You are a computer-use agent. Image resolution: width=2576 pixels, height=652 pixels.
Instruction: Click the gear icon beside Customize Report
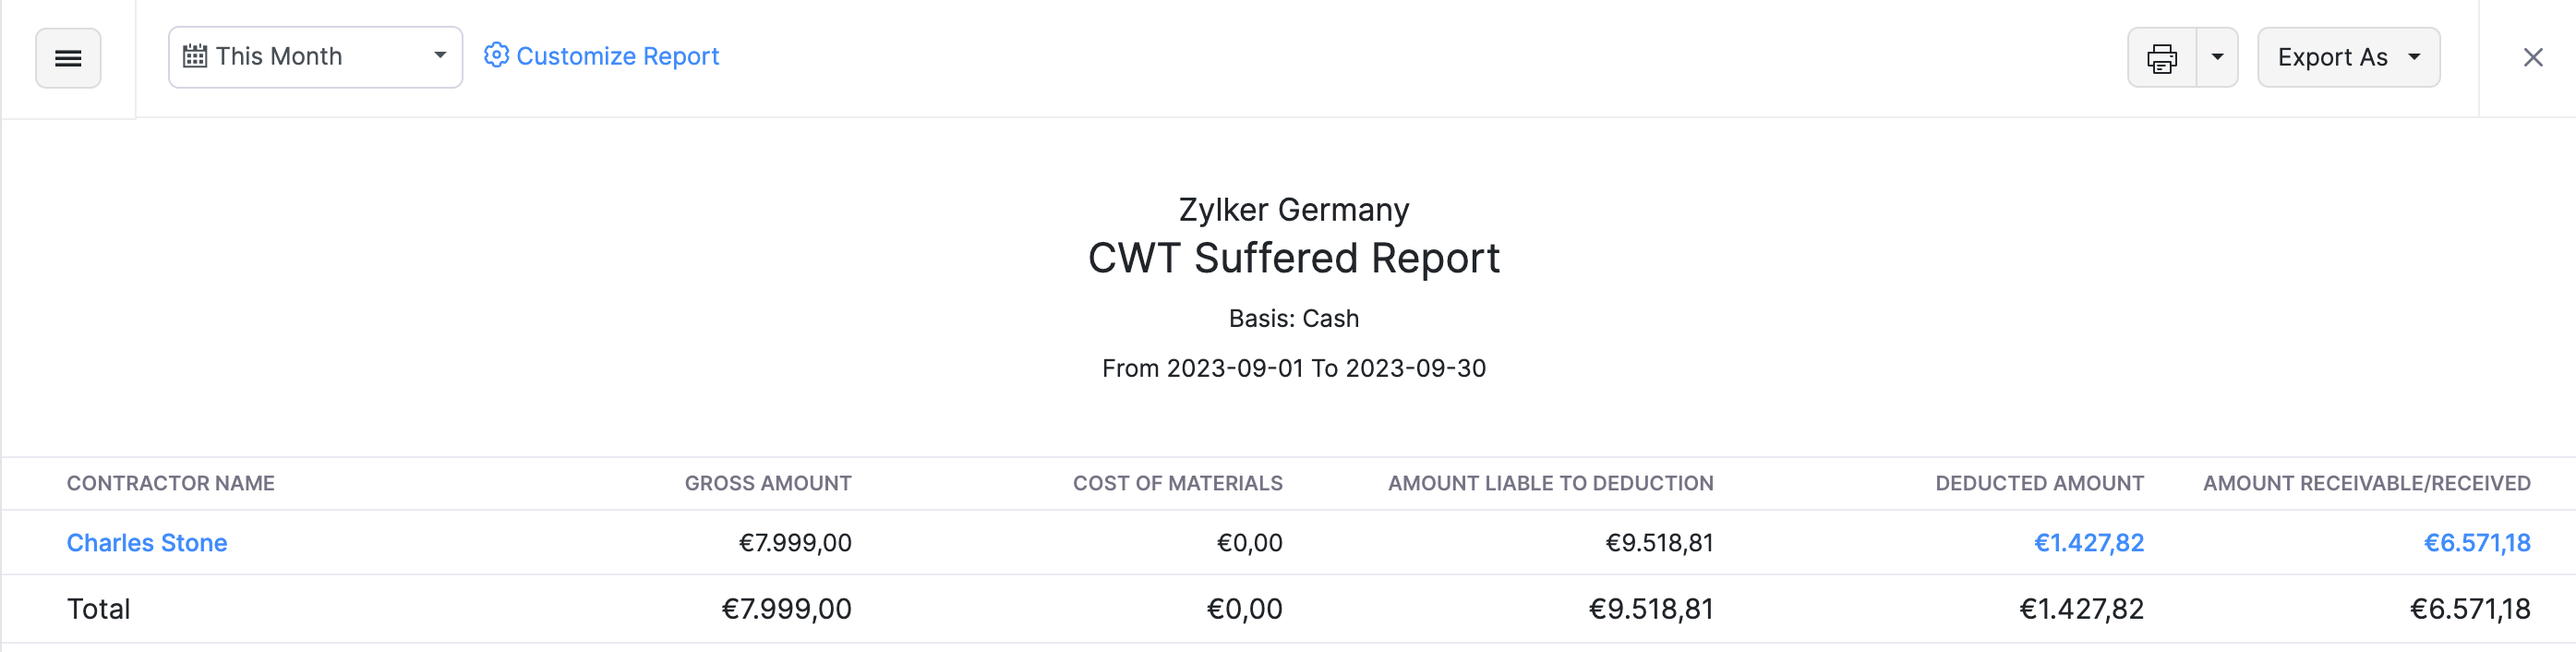pos(497,56)
